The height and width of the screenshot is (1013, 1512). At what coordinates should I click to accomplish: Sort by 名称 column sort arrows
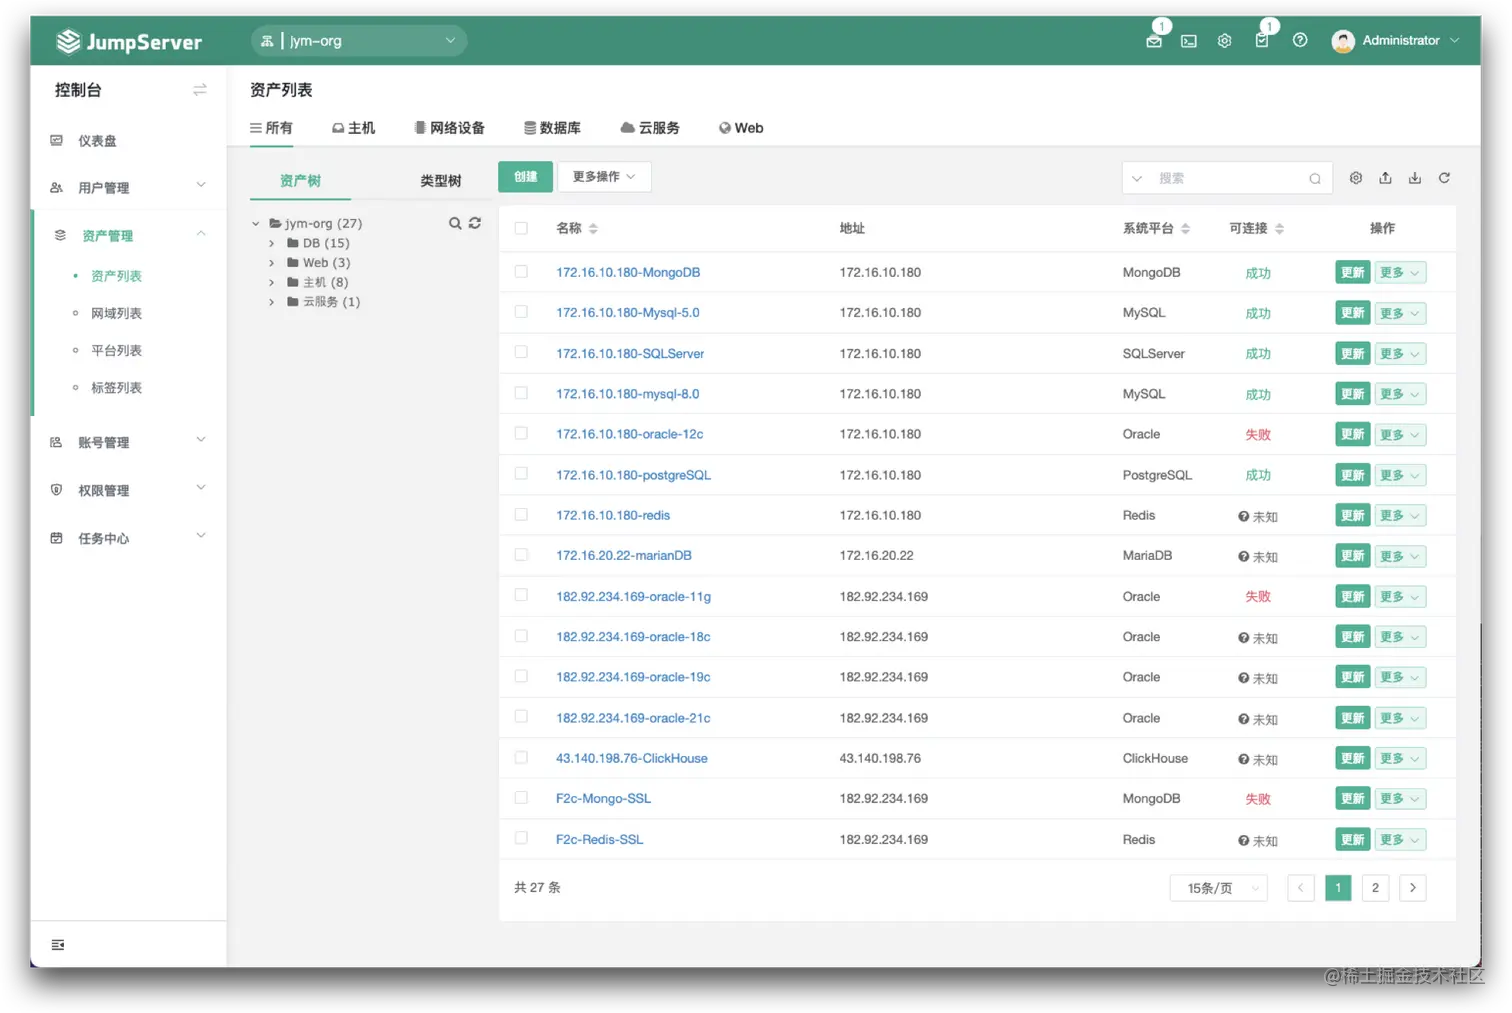click(x=593, y=229)
